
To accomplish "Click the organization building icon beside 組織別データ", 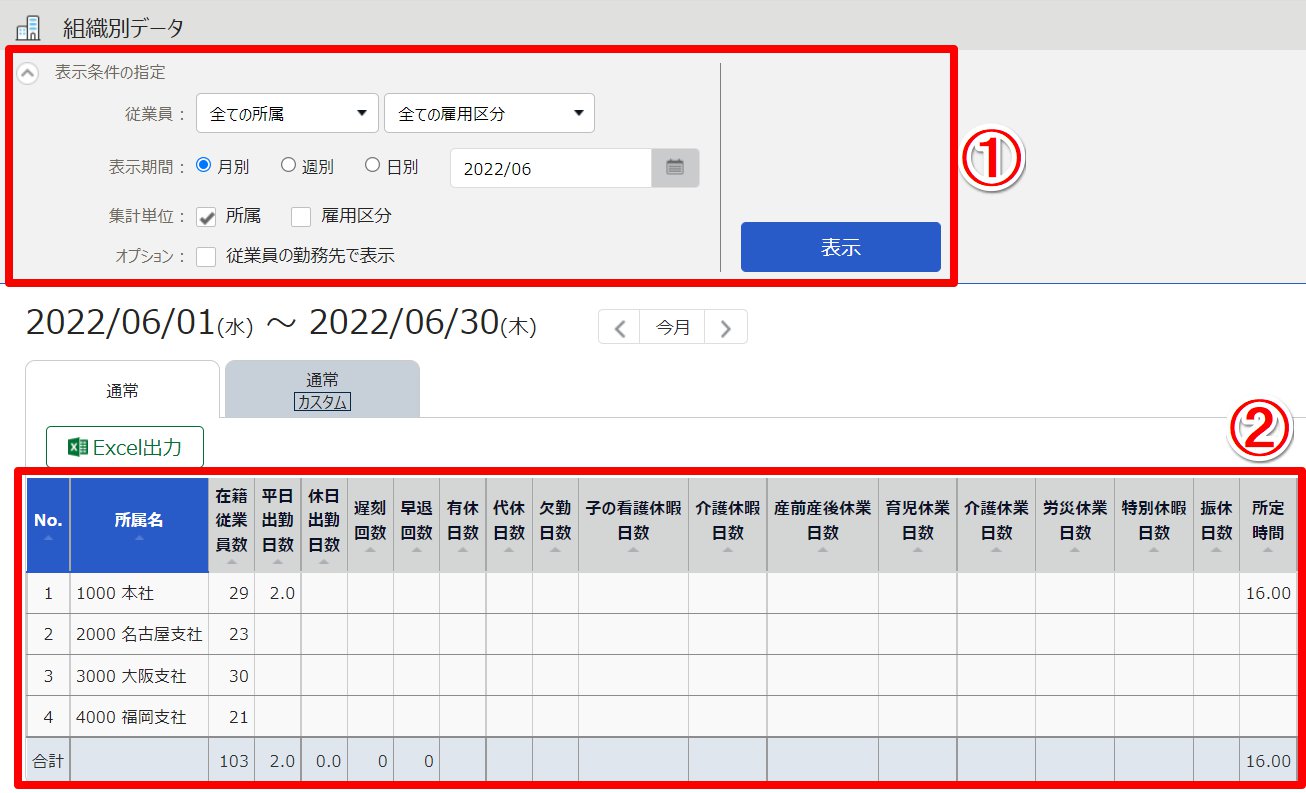I will 29,28.
